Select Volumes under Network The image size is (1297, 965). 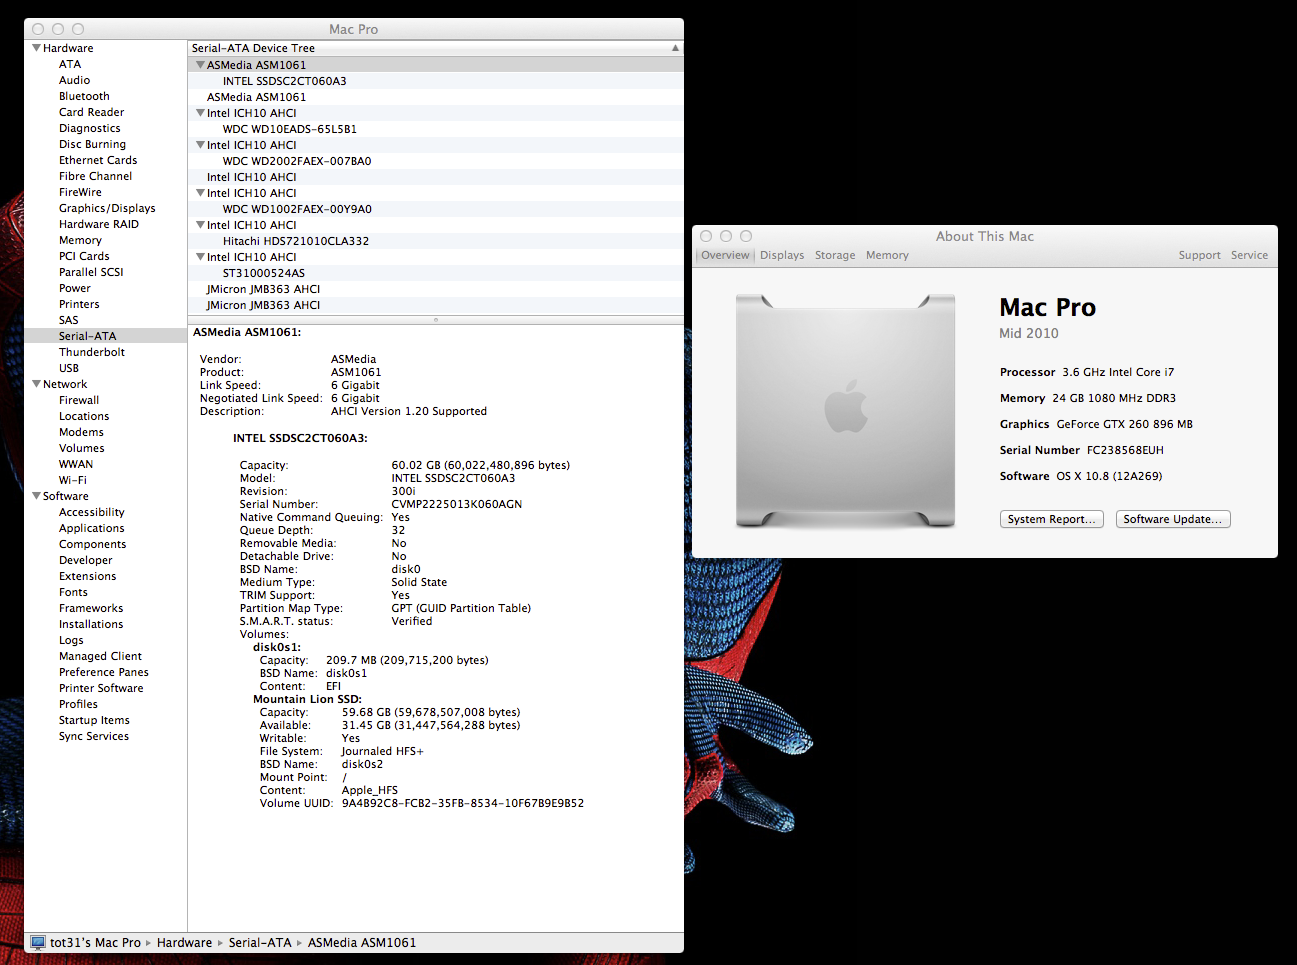point(81,448)
